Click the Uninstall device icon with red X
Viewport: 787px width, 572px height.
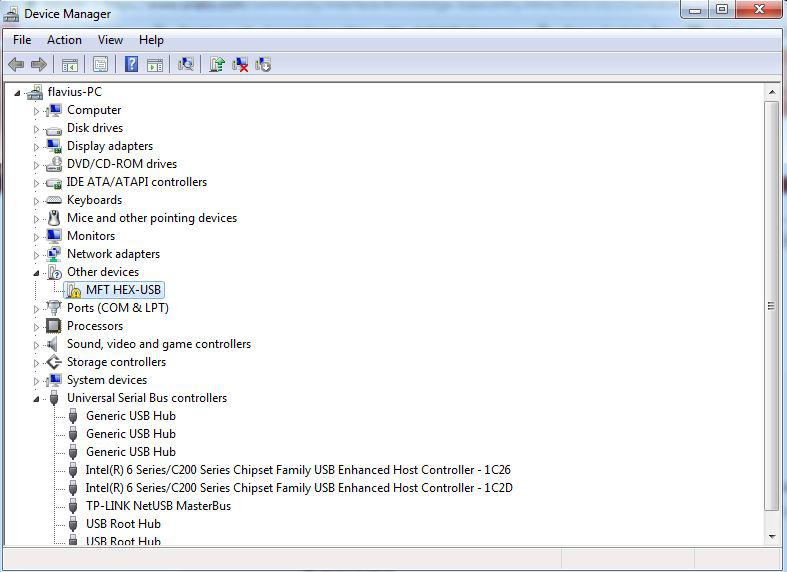pos(240,65)
